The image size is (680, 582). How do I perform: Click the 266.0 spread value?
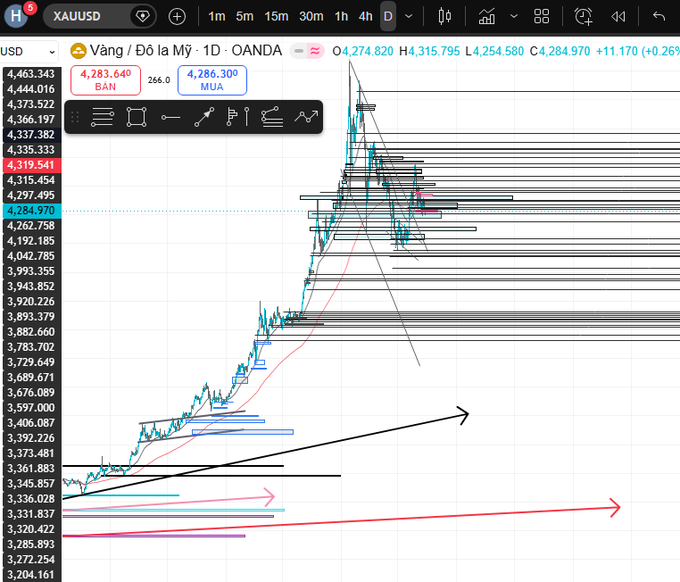(x=159, y=80)
